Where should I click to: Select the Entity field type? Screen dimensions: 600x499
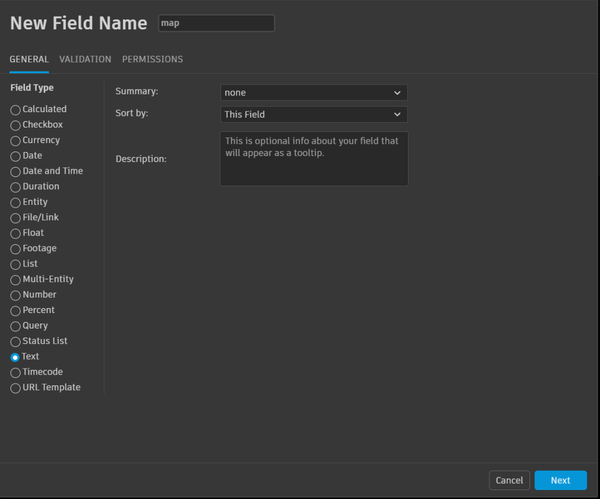15,203
